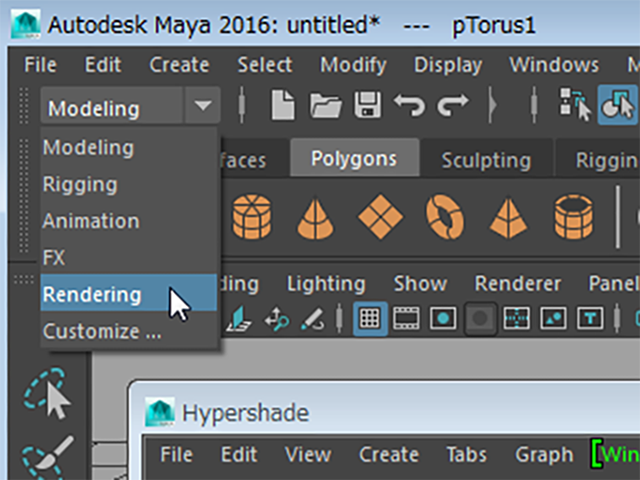
Task: Open the Windows menu
Action: (x=554, y=65)
